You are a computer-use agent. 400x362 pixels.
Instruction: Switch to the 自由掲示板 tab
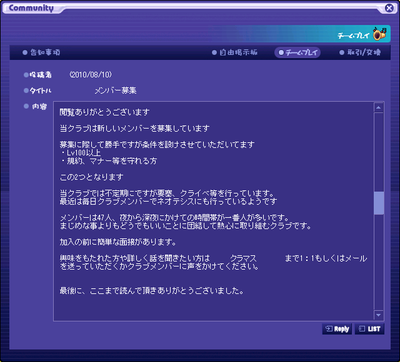tap(235, 53)
